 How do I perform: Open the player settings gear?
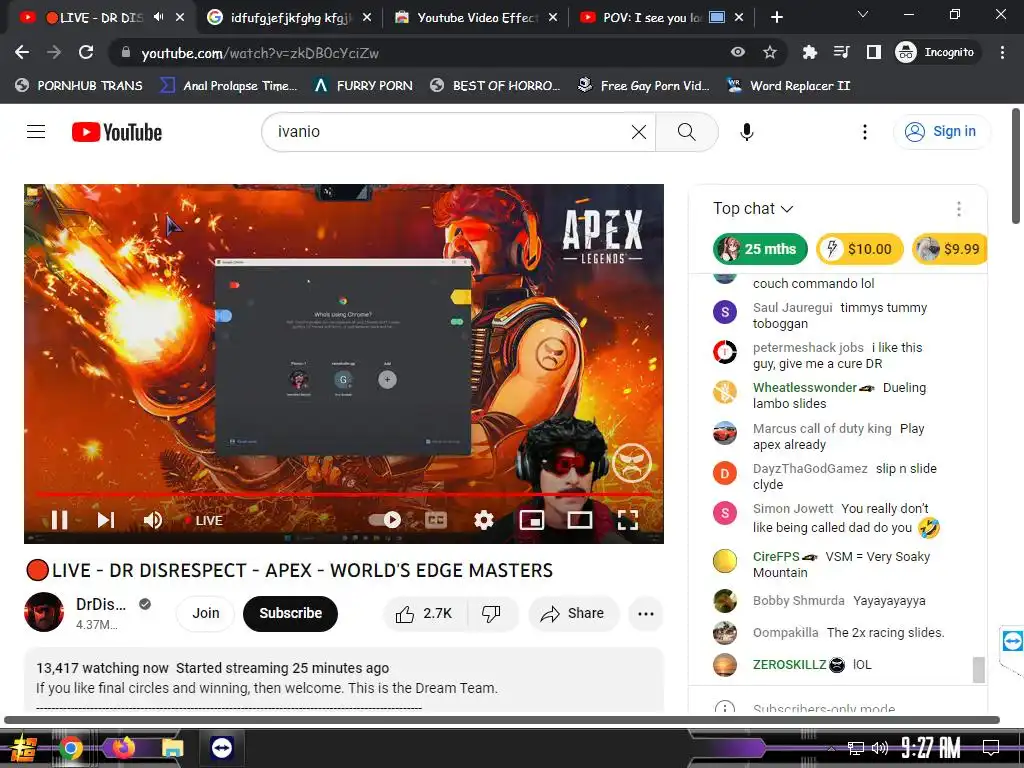(483, 520)
